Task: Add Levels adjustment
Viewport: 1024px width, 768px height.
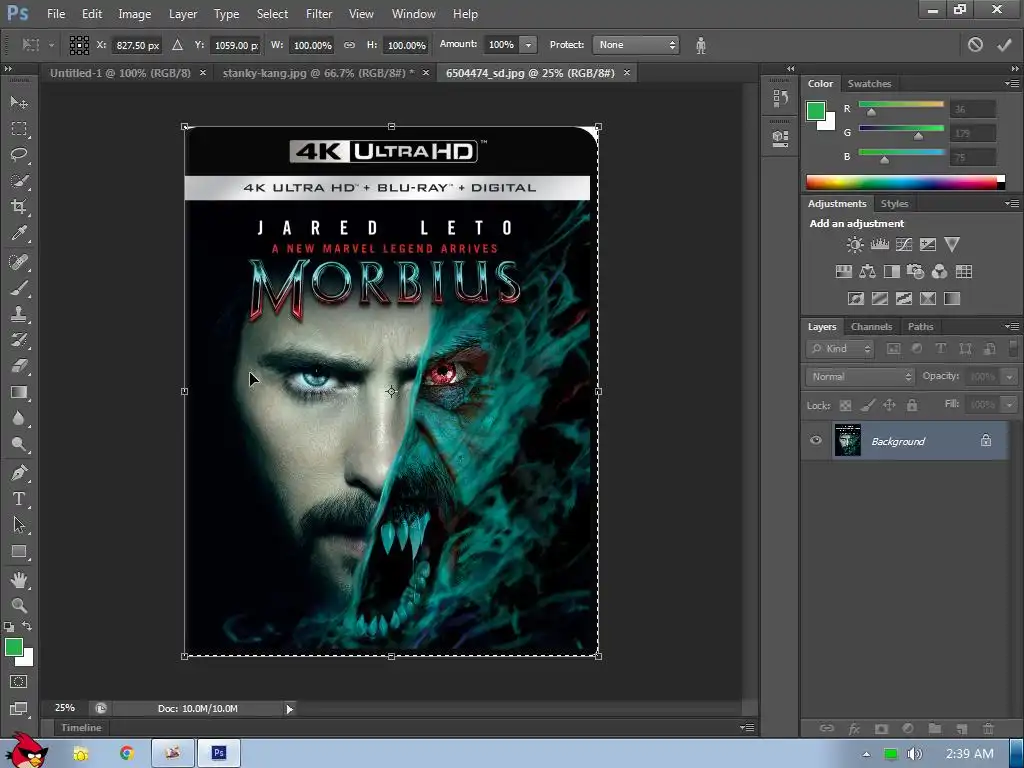Action: (x=880, y=245)
